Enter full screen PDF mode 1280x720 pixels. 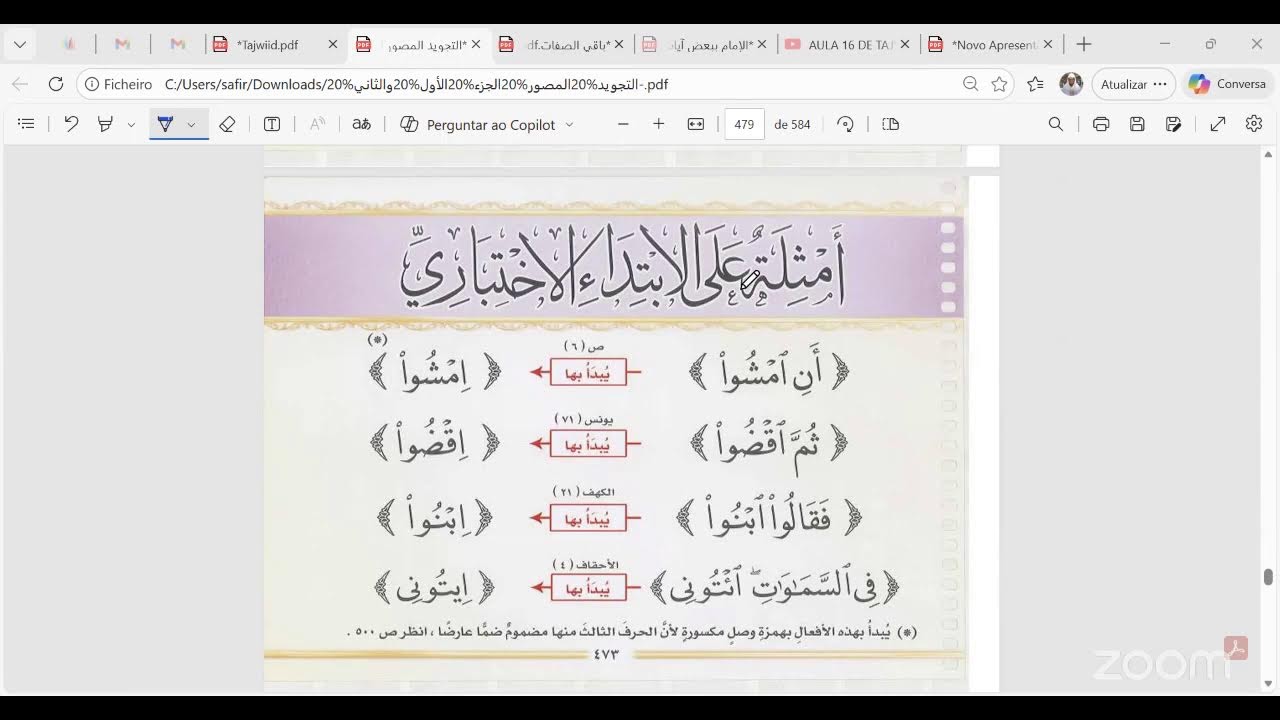tap(1218, 124)
